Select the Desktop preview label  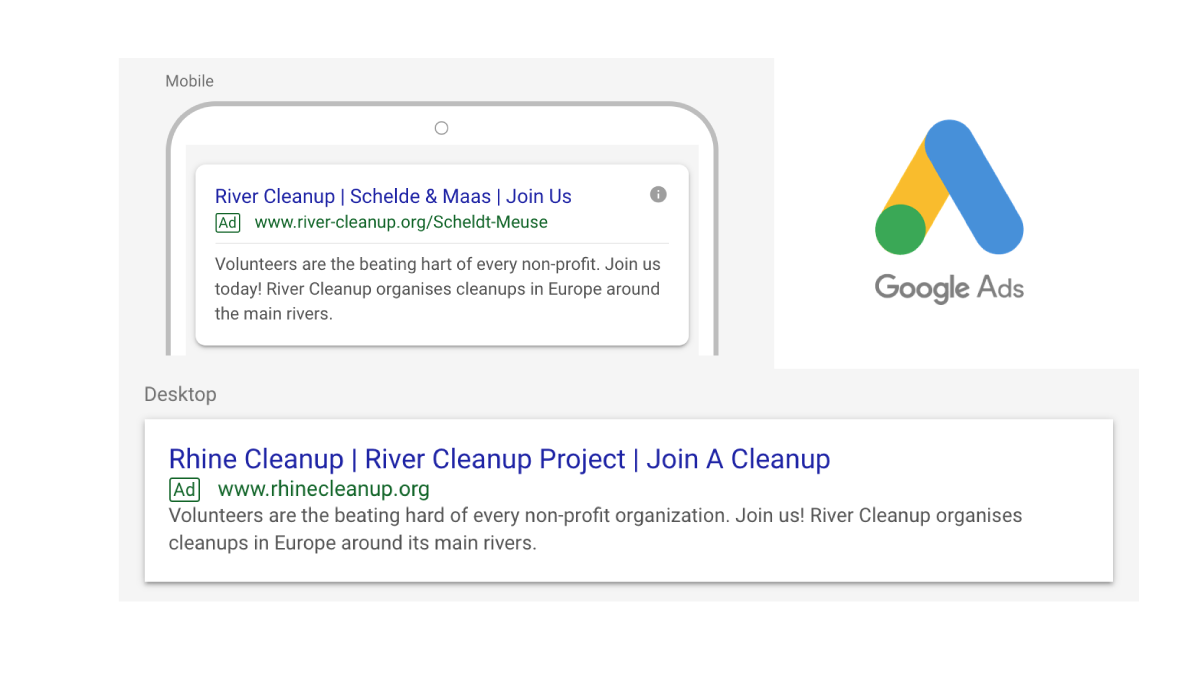pos(180,394)
